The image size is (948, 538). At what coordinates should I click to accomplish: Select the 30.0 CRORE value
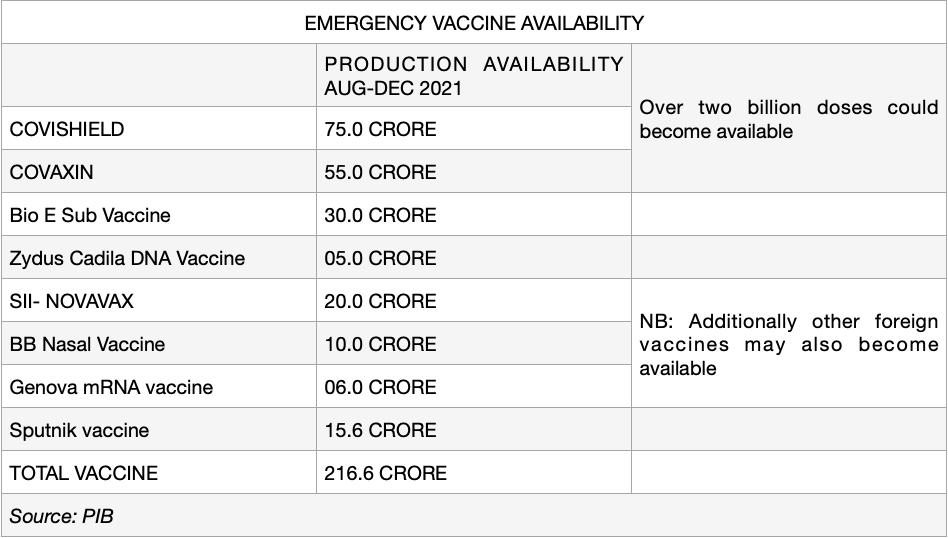(x=381, y=215)
